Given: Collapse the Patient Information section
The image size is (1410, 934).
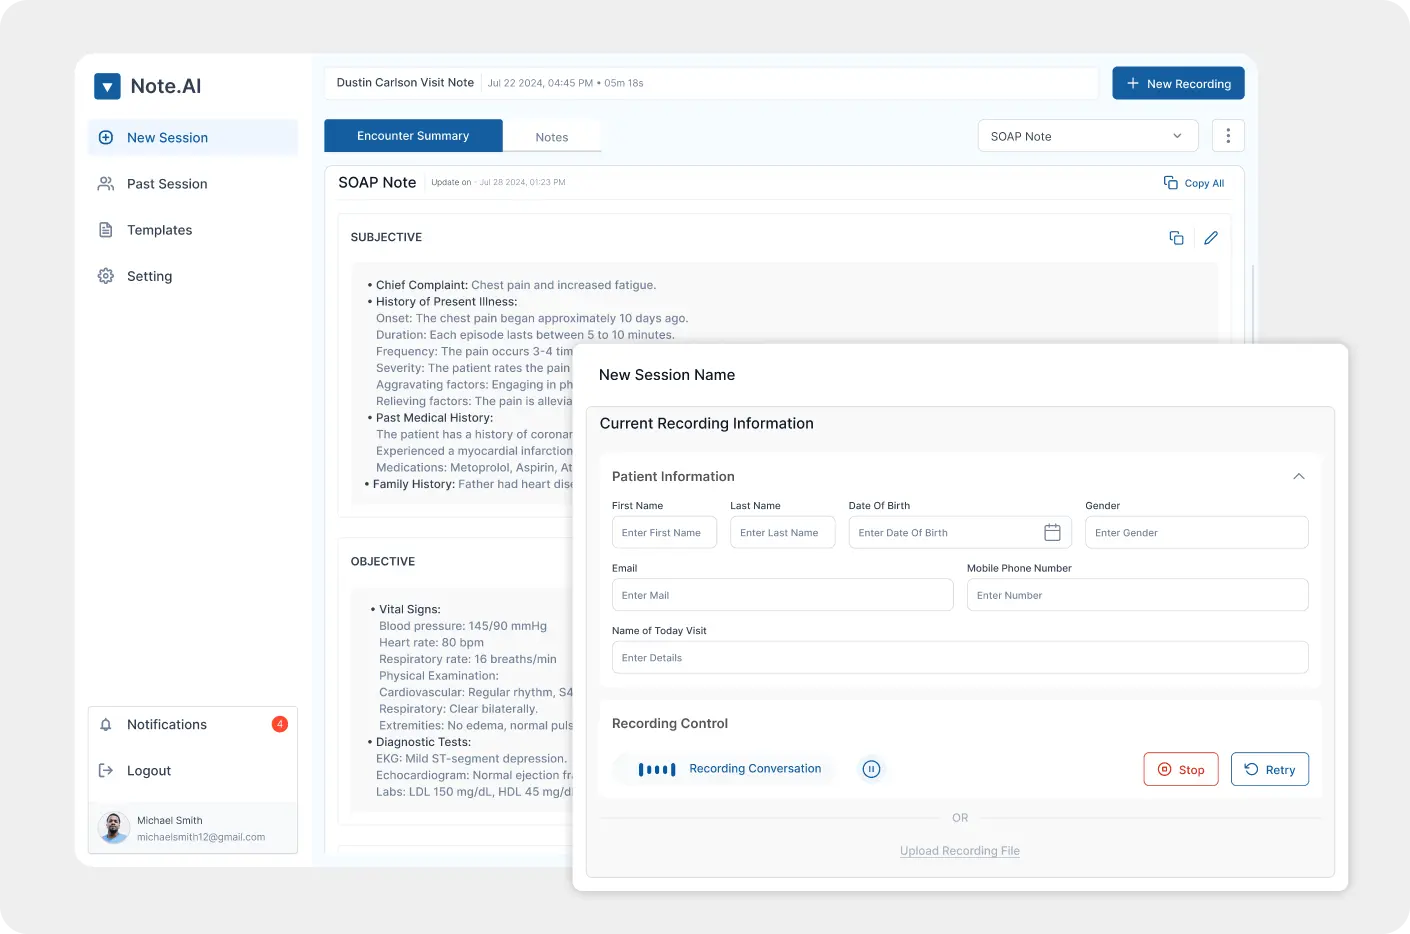Looking at the screenshot, I should click(x=1298, y=477).
